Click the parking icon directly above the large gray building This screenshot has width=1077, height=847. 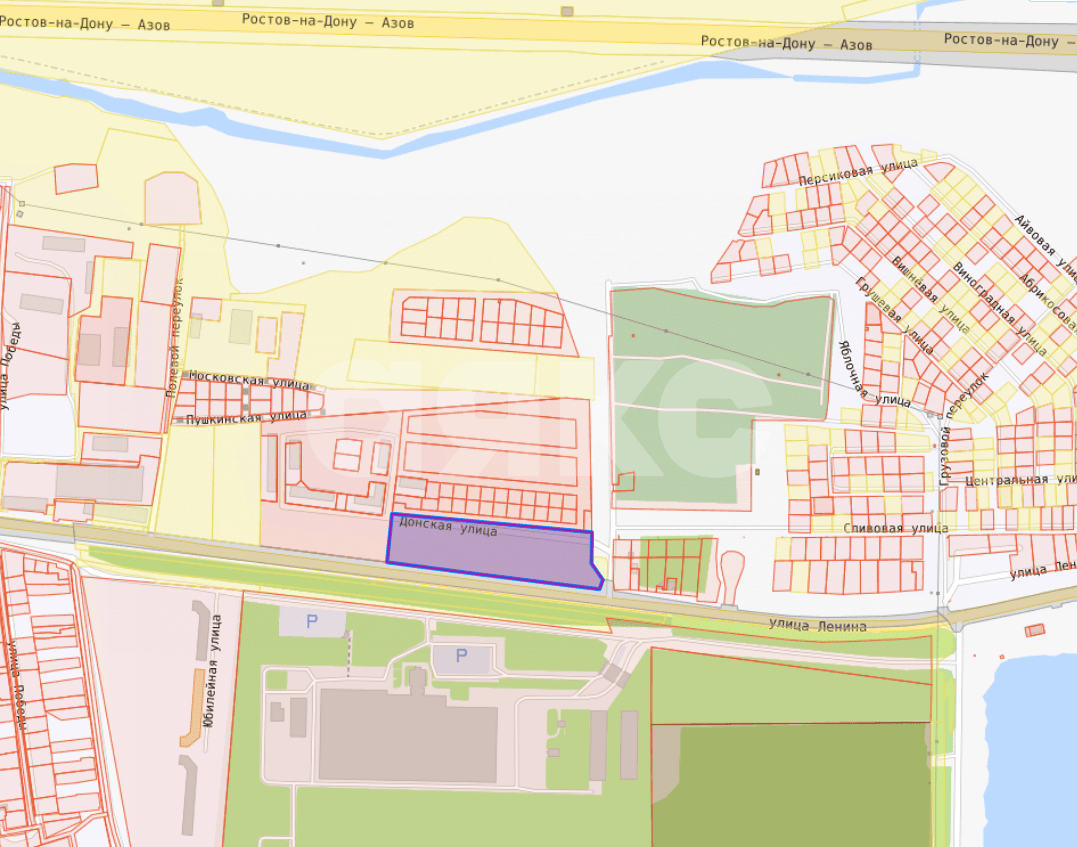(461, 657)
